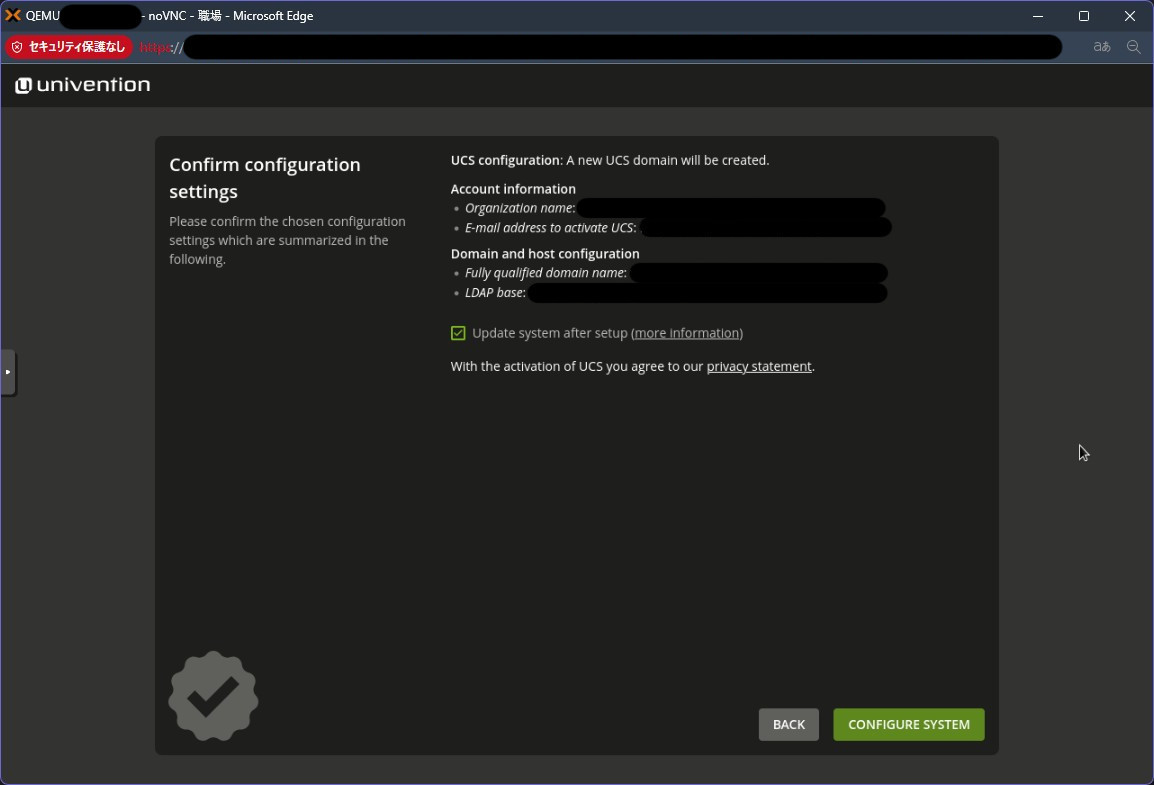Maximize the Microsoft Edge window
The width and height of the screenshot is (1154, 785).
pos(1083,15)
